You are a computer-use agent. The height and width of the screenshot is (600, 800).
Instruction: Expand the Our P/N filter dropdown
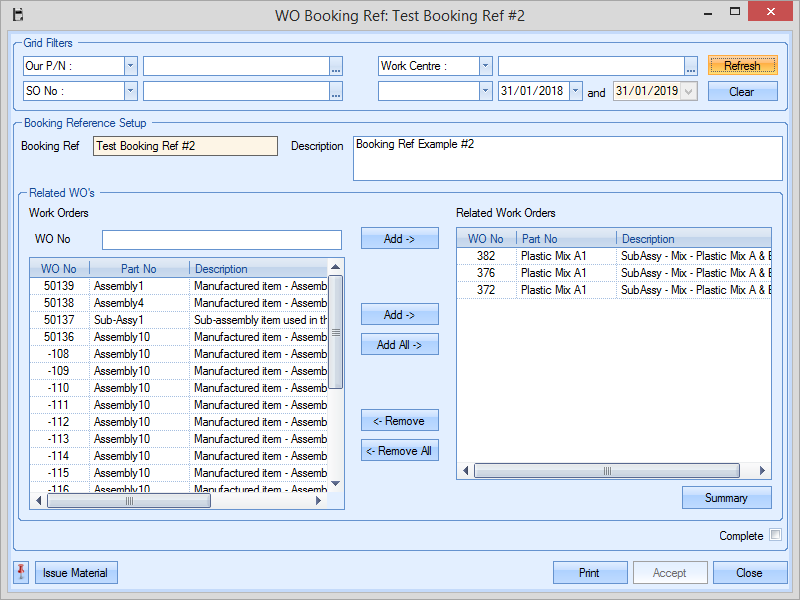click(131, 66)
